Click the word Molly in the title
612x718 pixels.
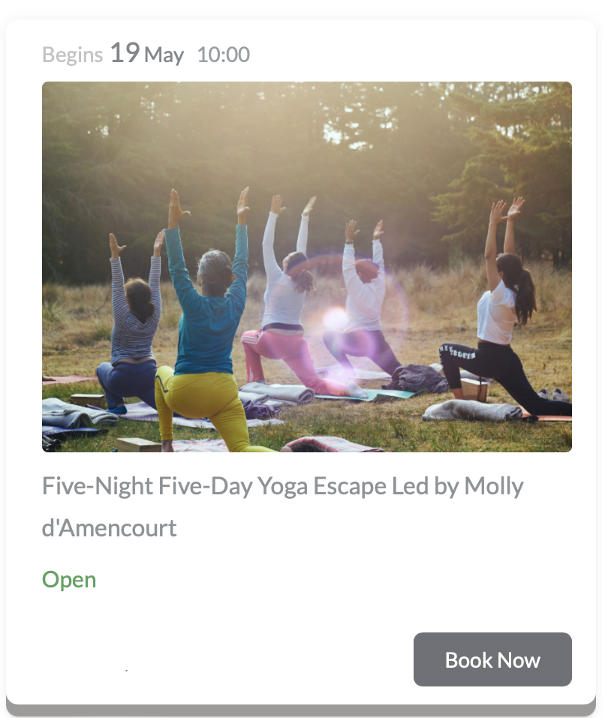[x=494, y=486]
